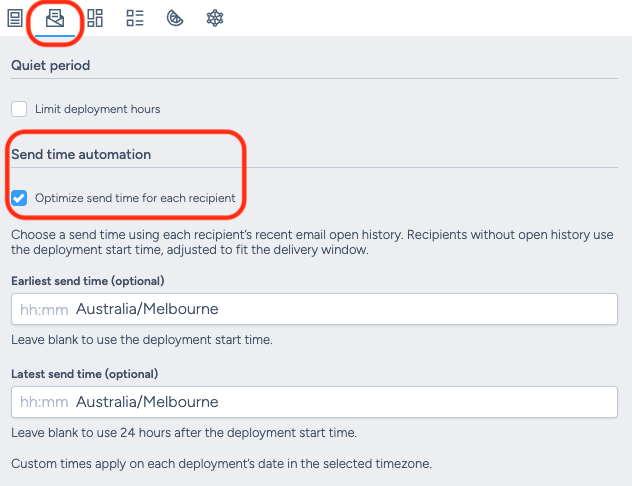Select the Earliest send time (optional) label
The image size is (632, 486).
click(x=88, y=281)
